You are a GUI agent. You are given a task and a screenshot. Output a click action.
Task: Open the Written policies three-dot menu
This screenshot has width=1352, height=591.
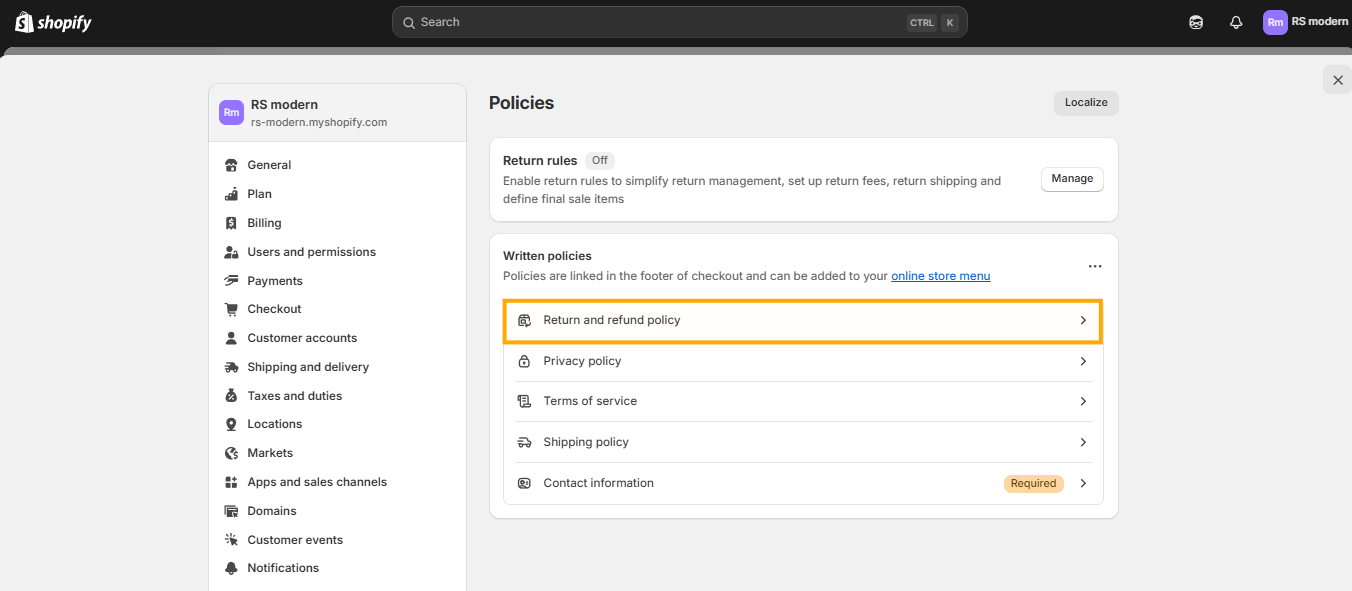coord(1095,266)
